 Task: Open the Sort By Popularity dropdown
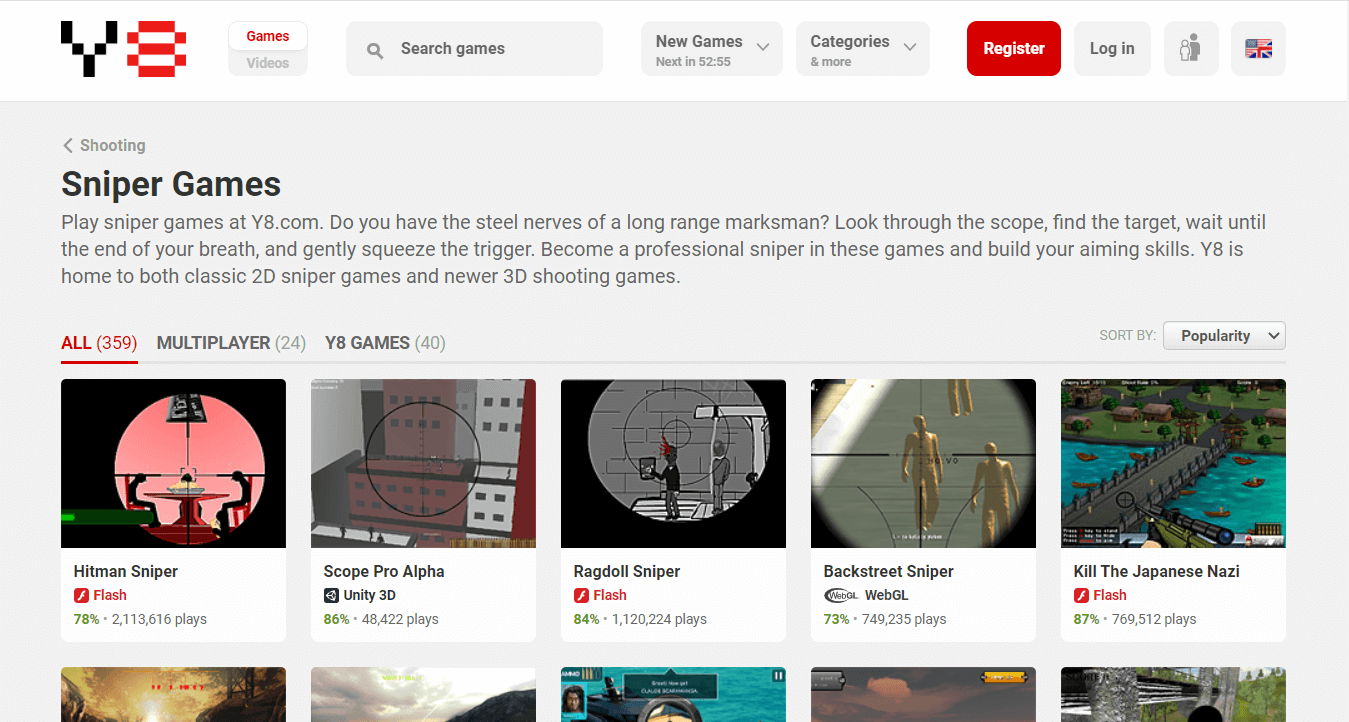coord(1224,336)
